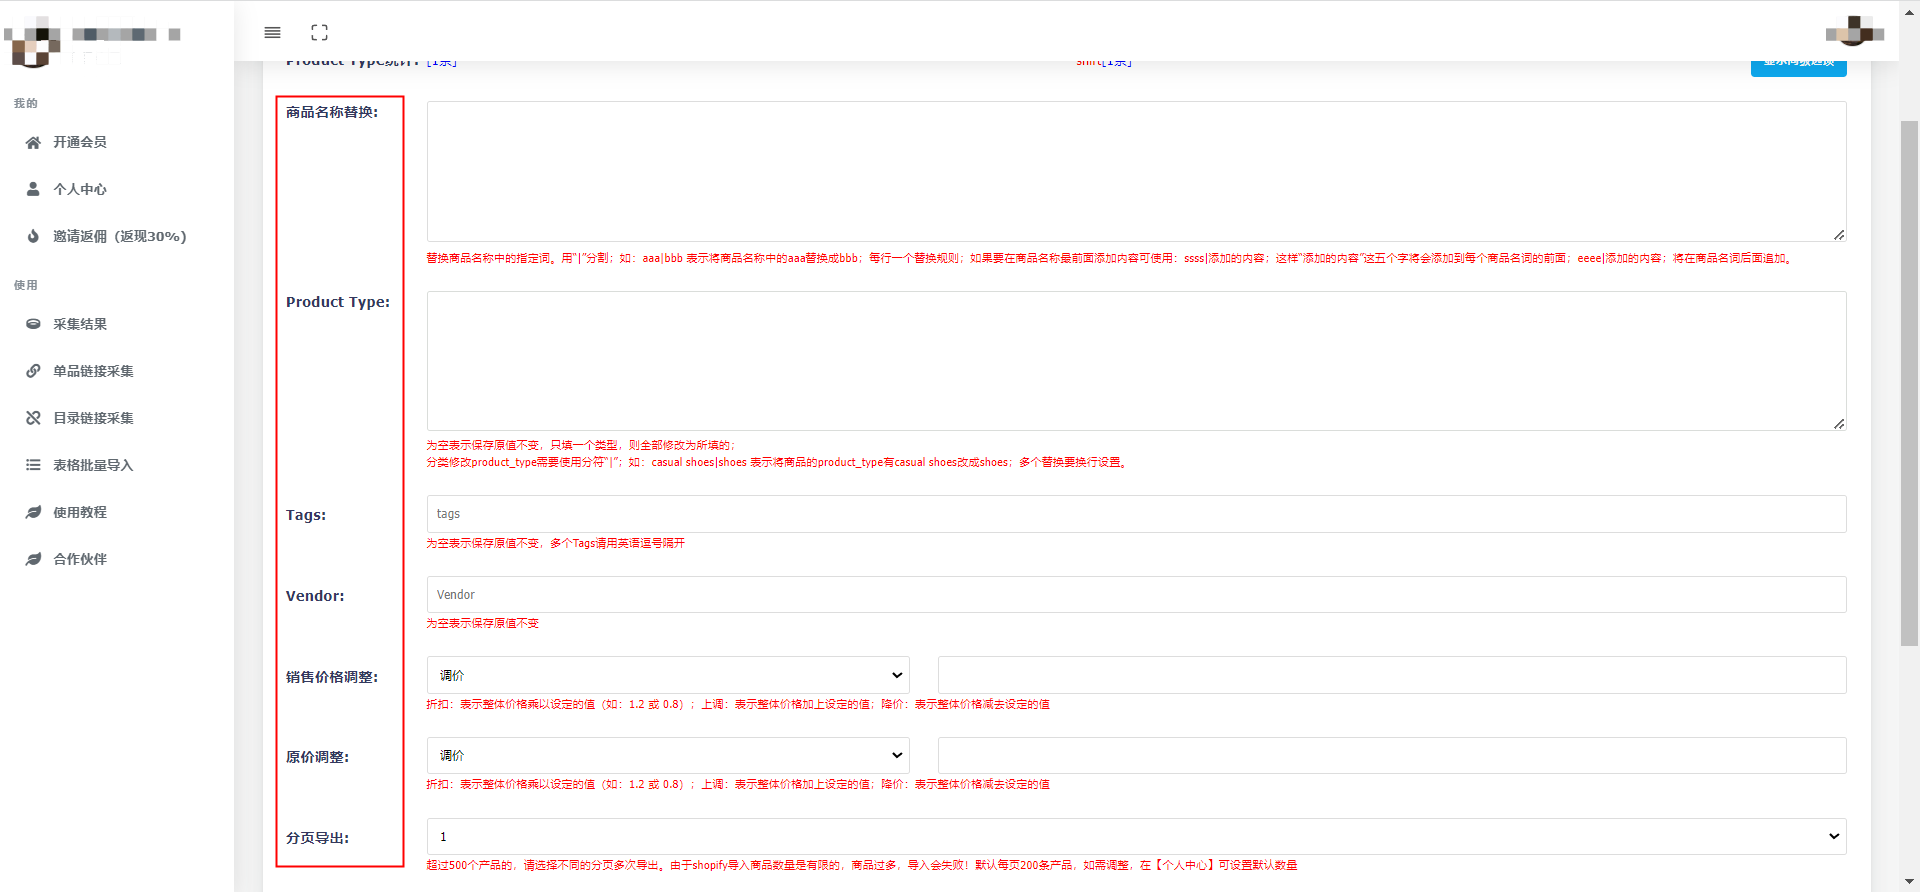1920x892 pixels.
Task: Toggle the sidebar with hamburger icon
Action: click(272, 33)
